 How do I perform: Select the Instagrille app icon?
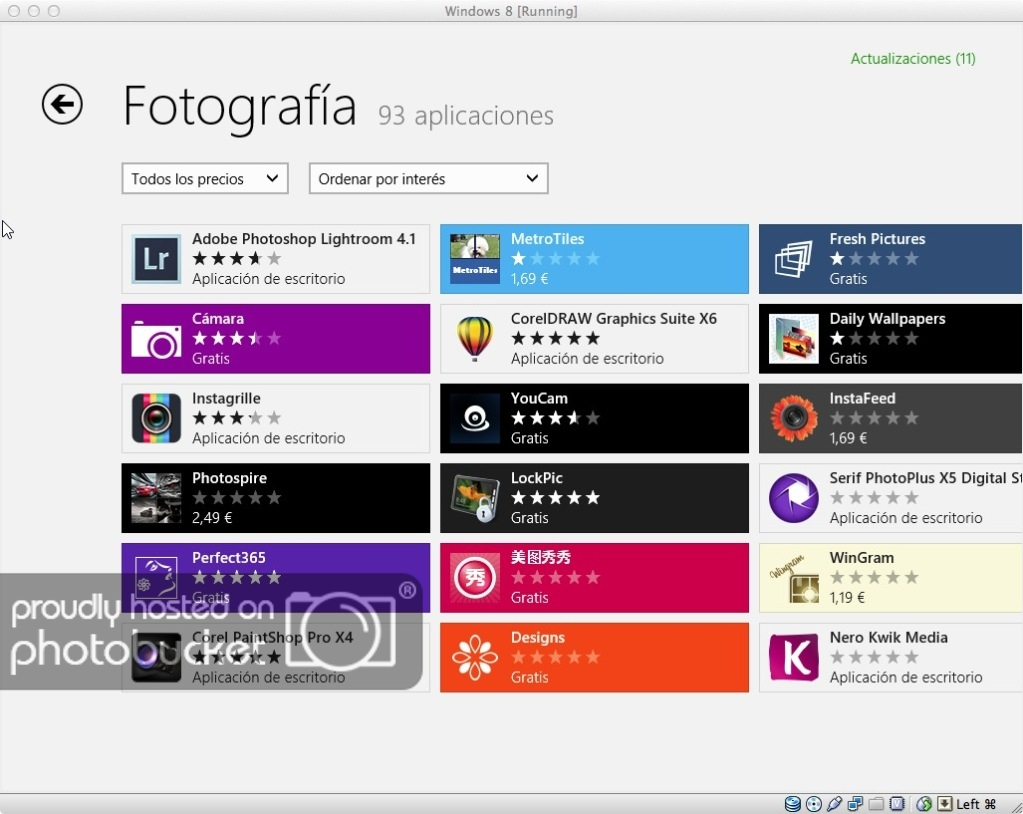click(x=156, y=418)
